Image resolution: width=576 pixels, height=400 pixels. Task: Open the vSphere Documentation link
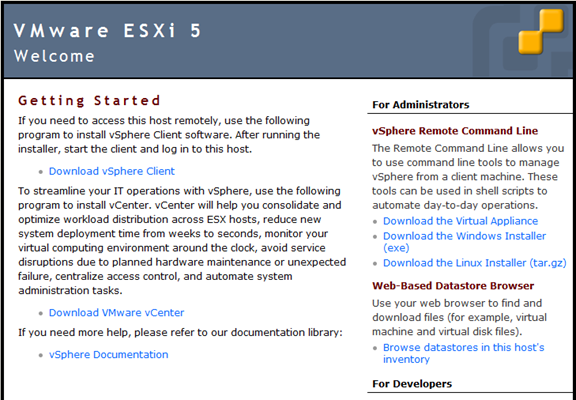click(108, 354)
